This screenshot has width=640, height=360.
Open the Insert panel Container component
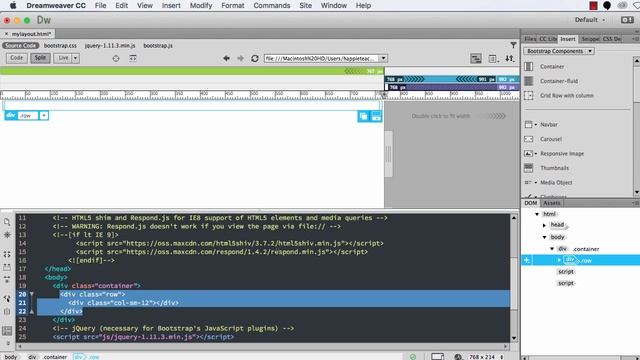coord(552,67)
